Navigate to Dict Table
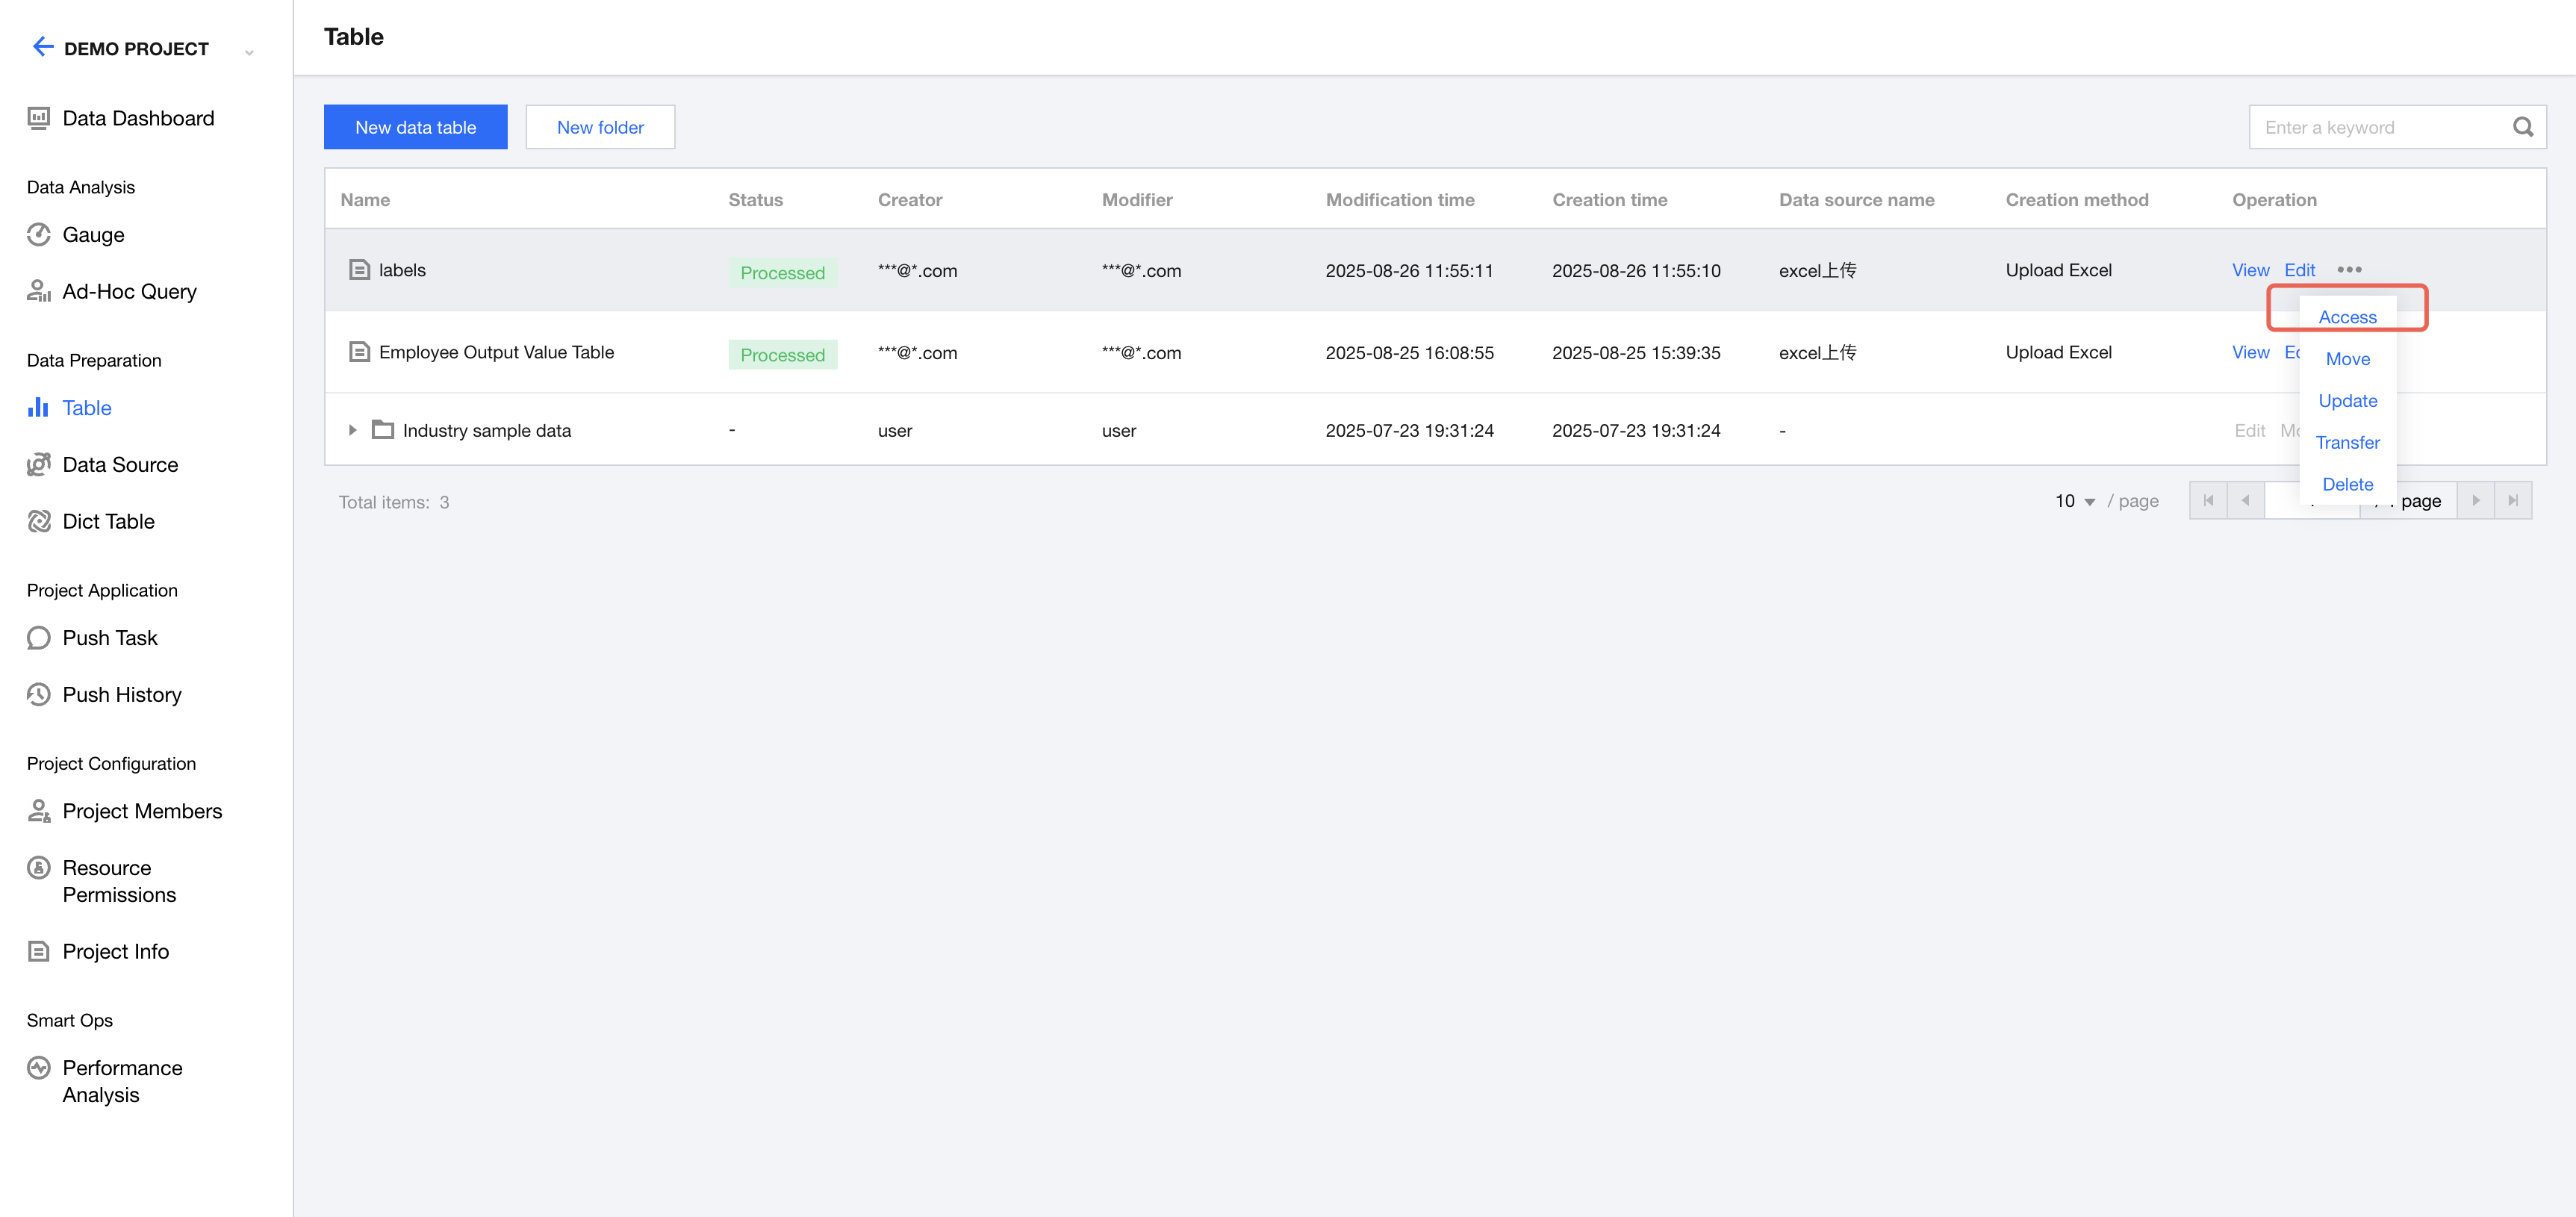The width and height of the screenshot is (2576, 1217). coord(108,522)
